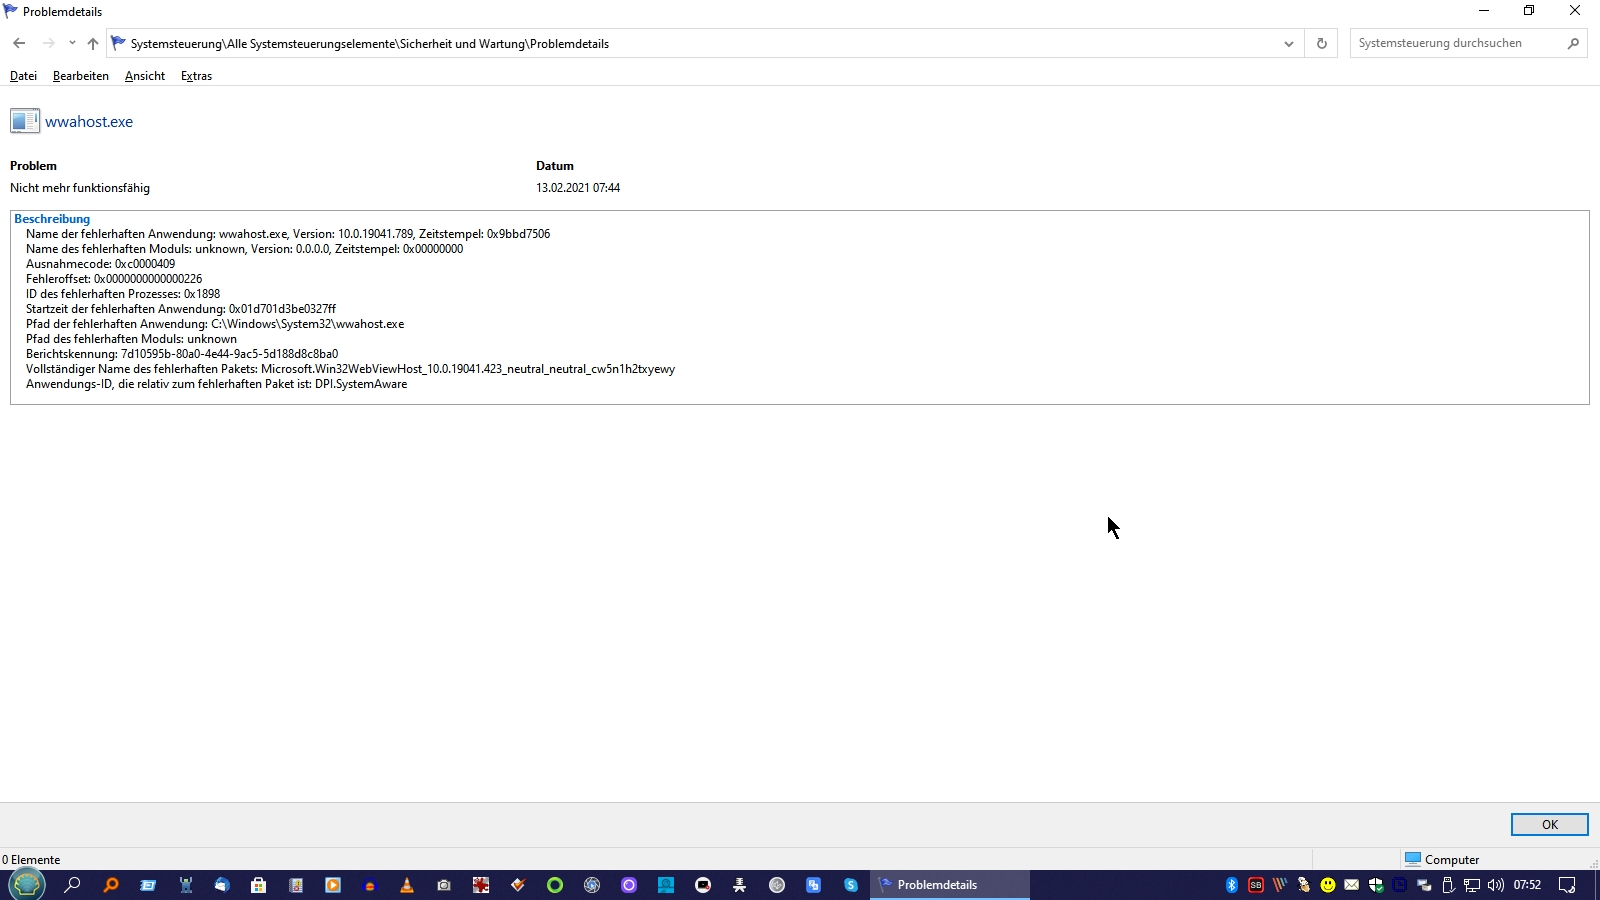Screen dimensions: 1600x900
Task: Launch the orange magnifier search app
Action: [110, 885]
